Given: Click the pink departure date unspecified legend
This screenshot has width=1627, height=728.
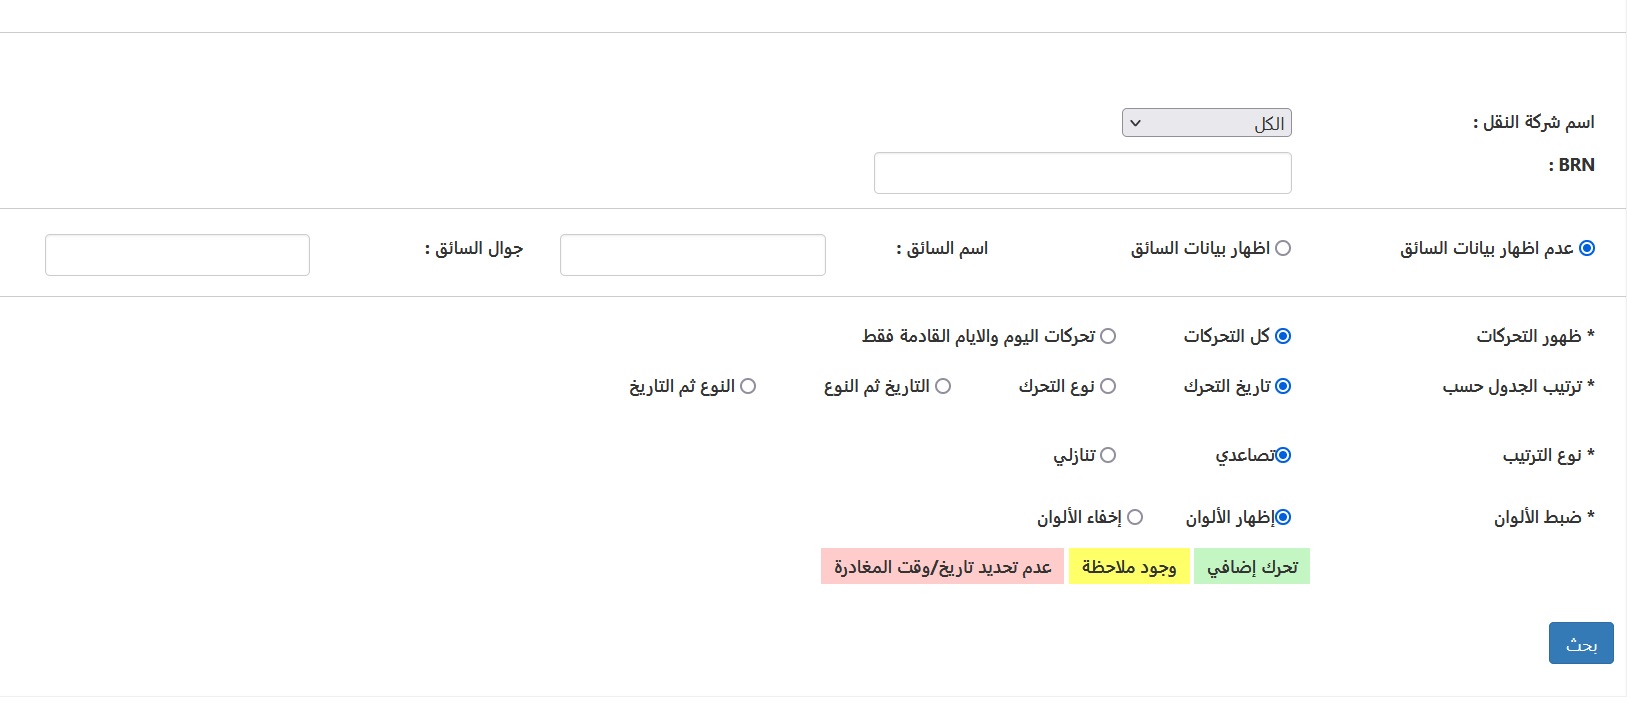Looking at the screenshot, I should (x=942, y=567).
